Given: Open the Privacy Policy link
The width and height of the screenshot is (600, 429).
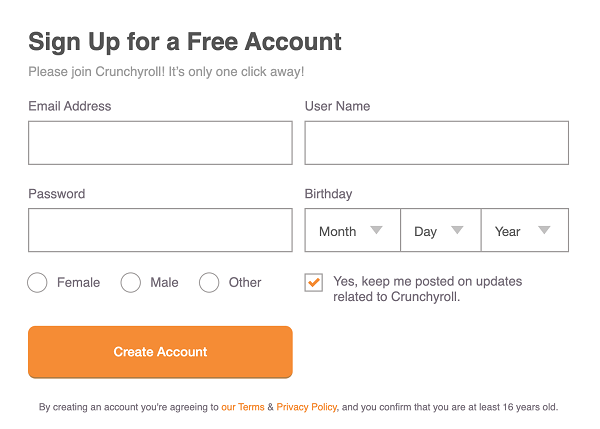Looking at the screenshot, I should point(307,407).
